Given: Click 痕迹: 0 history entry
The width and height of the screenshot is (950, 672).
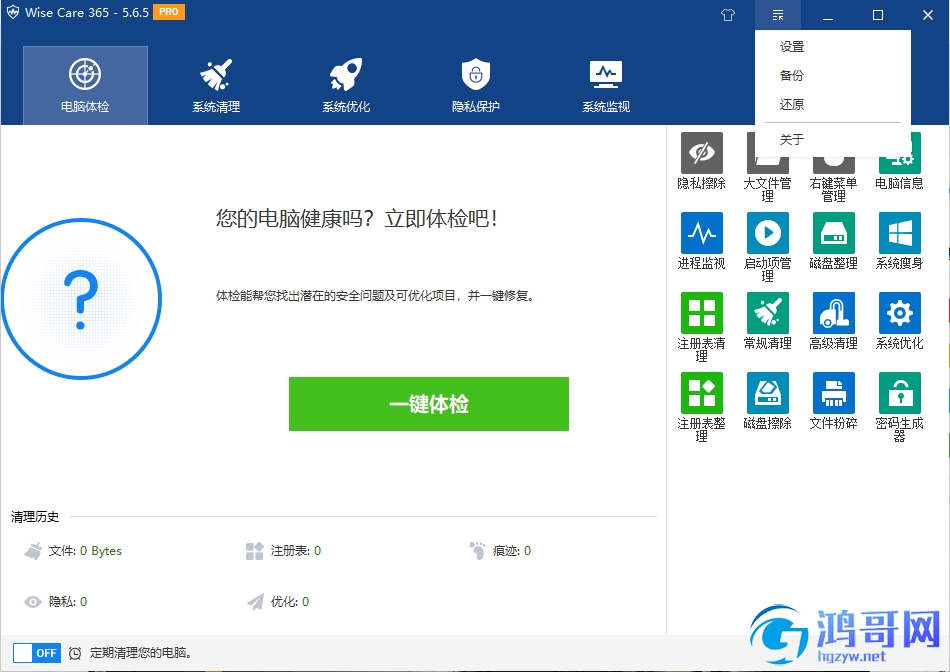Looking at the screenshot, I should (500, 551).
